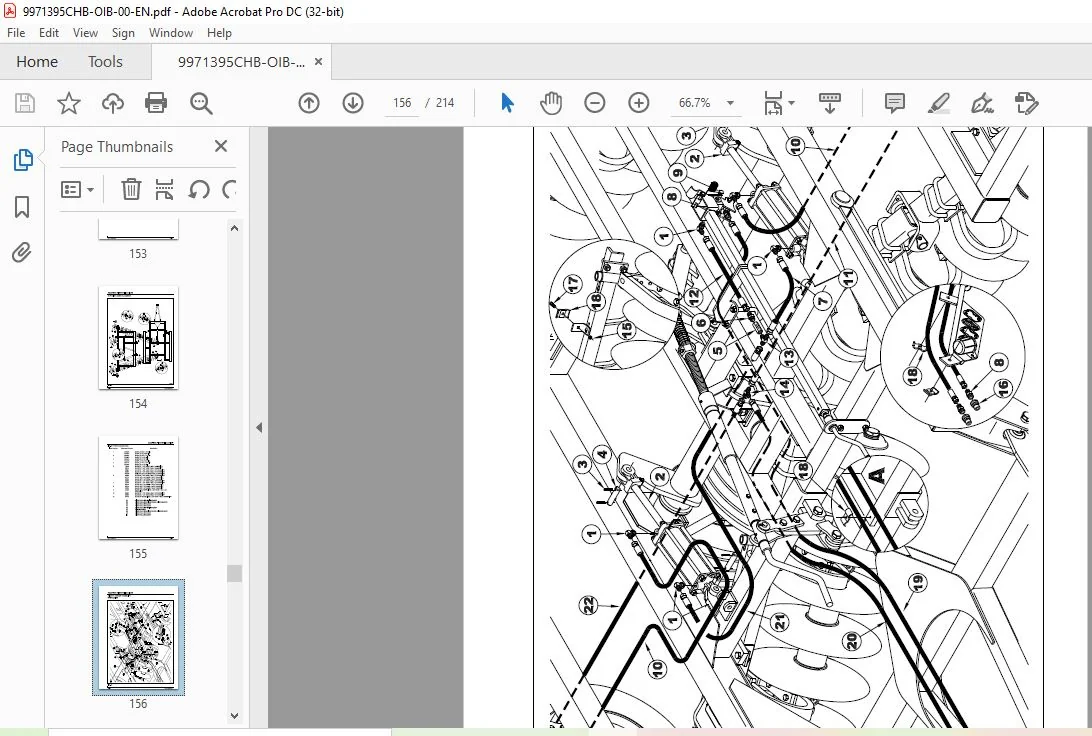
Task: Go to previous page arrow
Action: [309, 103]
